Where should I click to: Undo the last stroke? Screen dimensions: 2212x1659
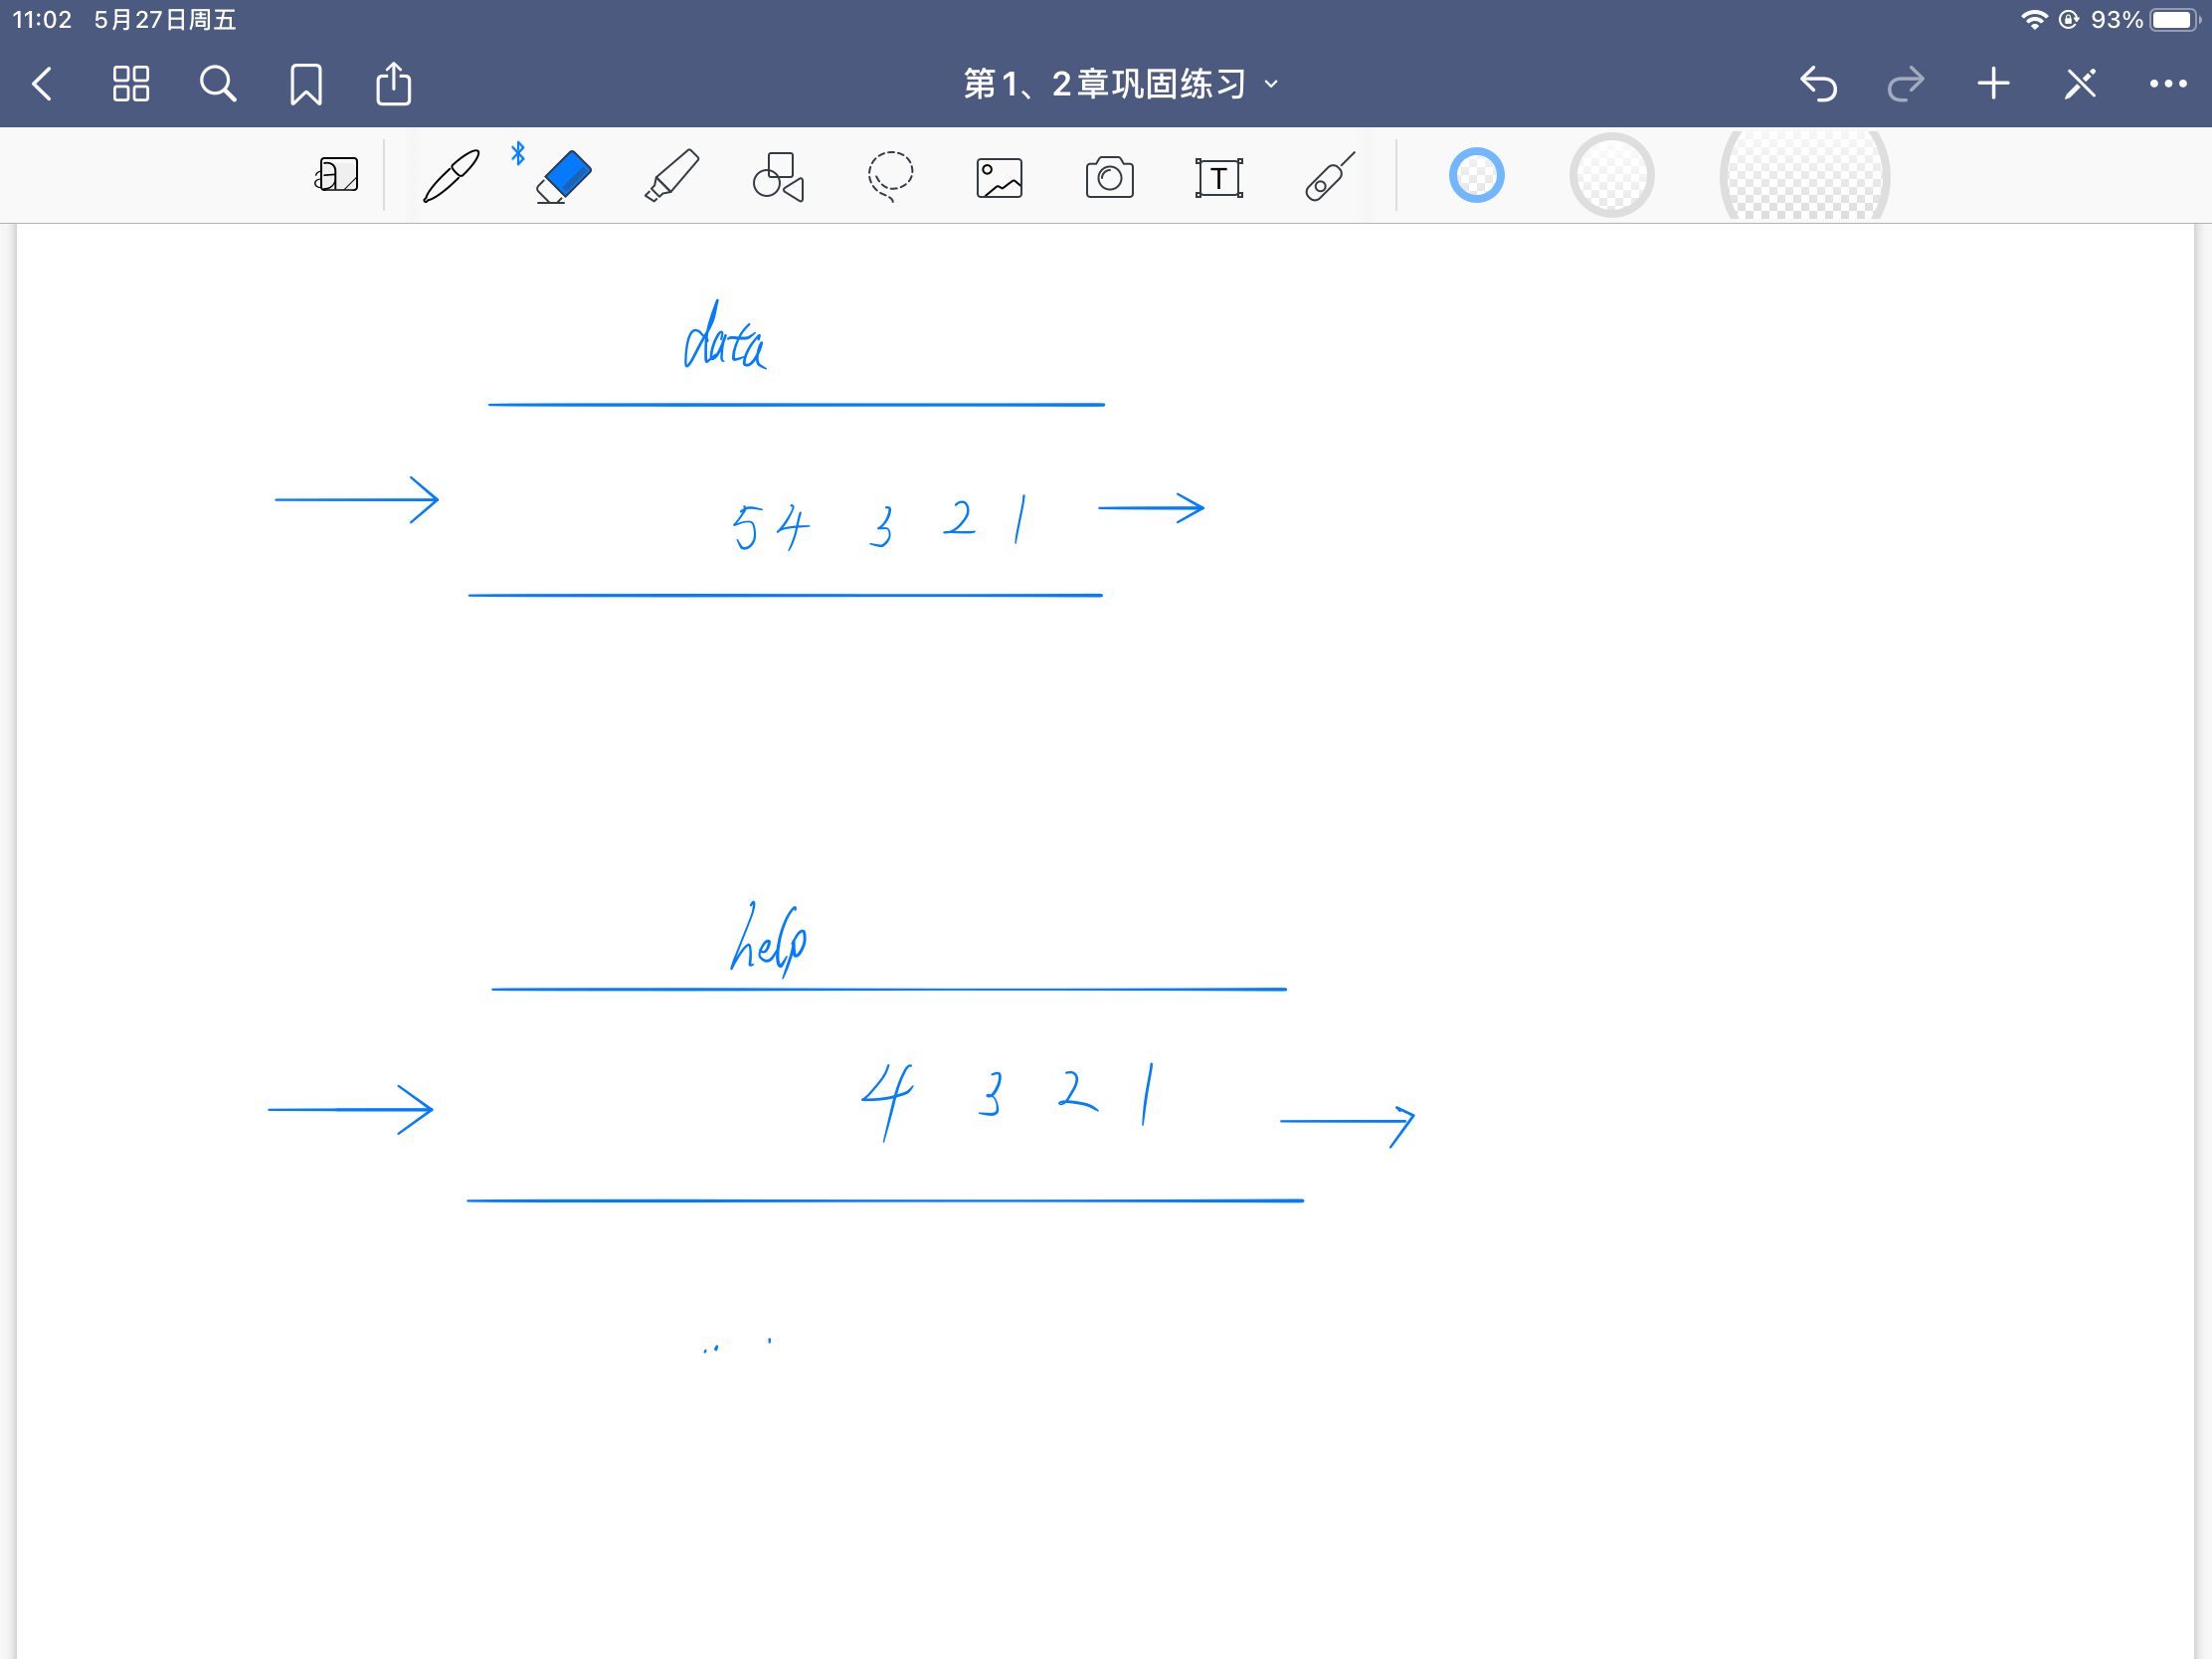[x=1818, y=84]
